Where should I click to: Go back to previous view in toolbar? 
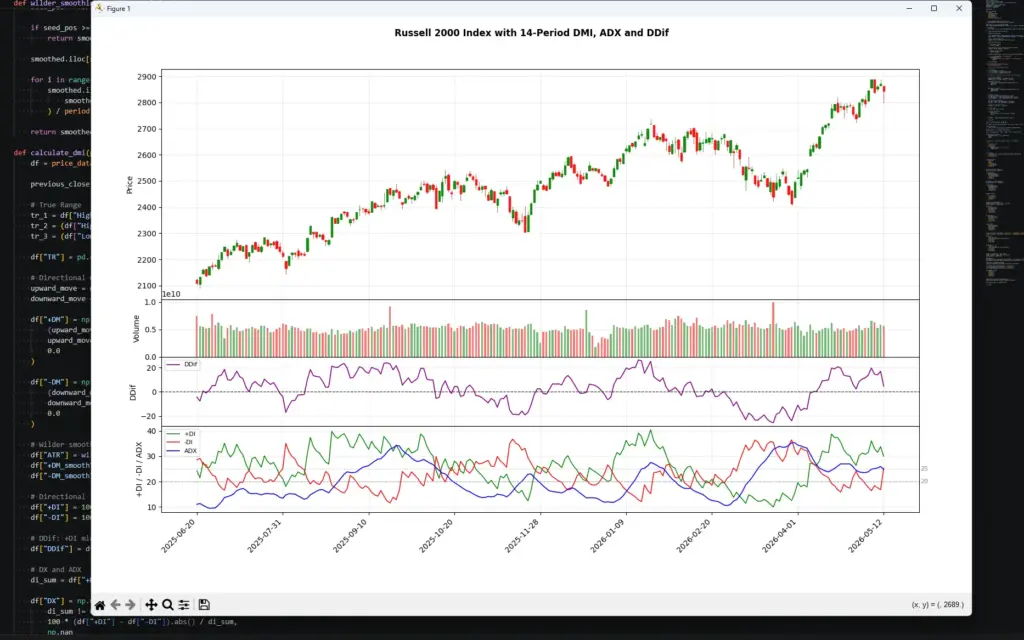click(116, 605)
